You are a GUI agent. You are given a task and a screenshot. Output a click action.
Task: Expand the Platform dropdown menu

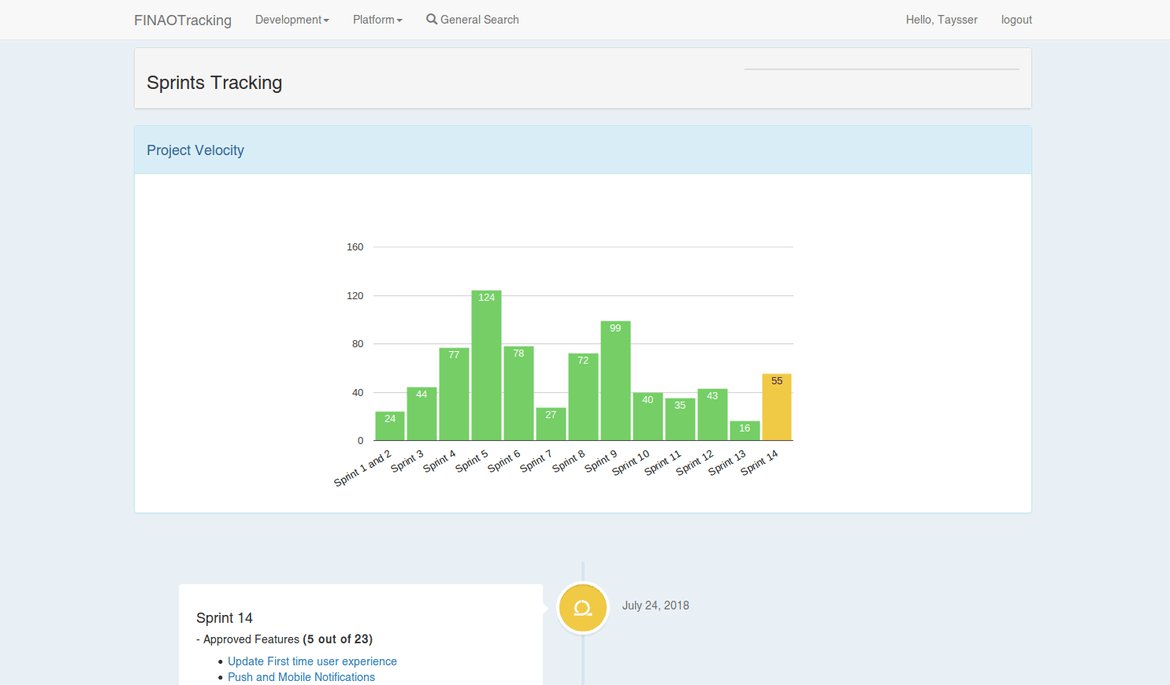coord(378,20)
